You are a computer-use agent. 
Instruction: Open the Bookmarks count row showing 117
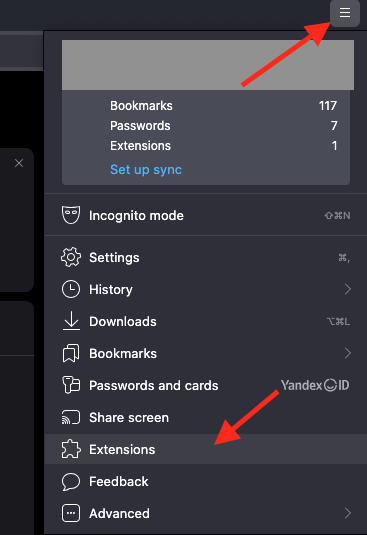coord(223,106)
